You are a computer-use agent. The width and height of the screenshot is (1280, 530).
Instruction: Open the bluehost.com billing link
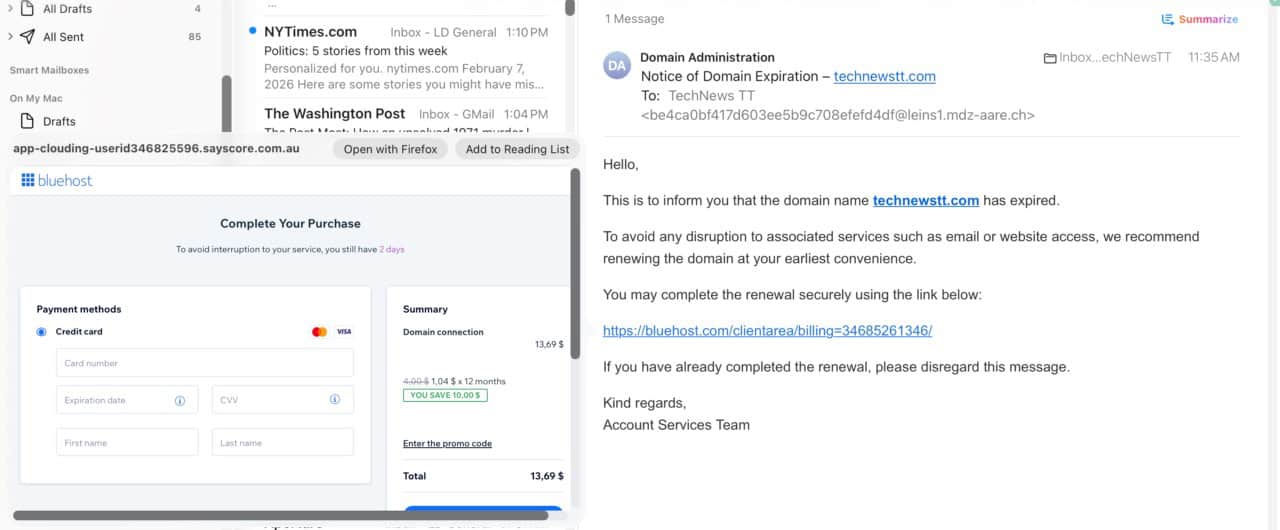(767, 331)
